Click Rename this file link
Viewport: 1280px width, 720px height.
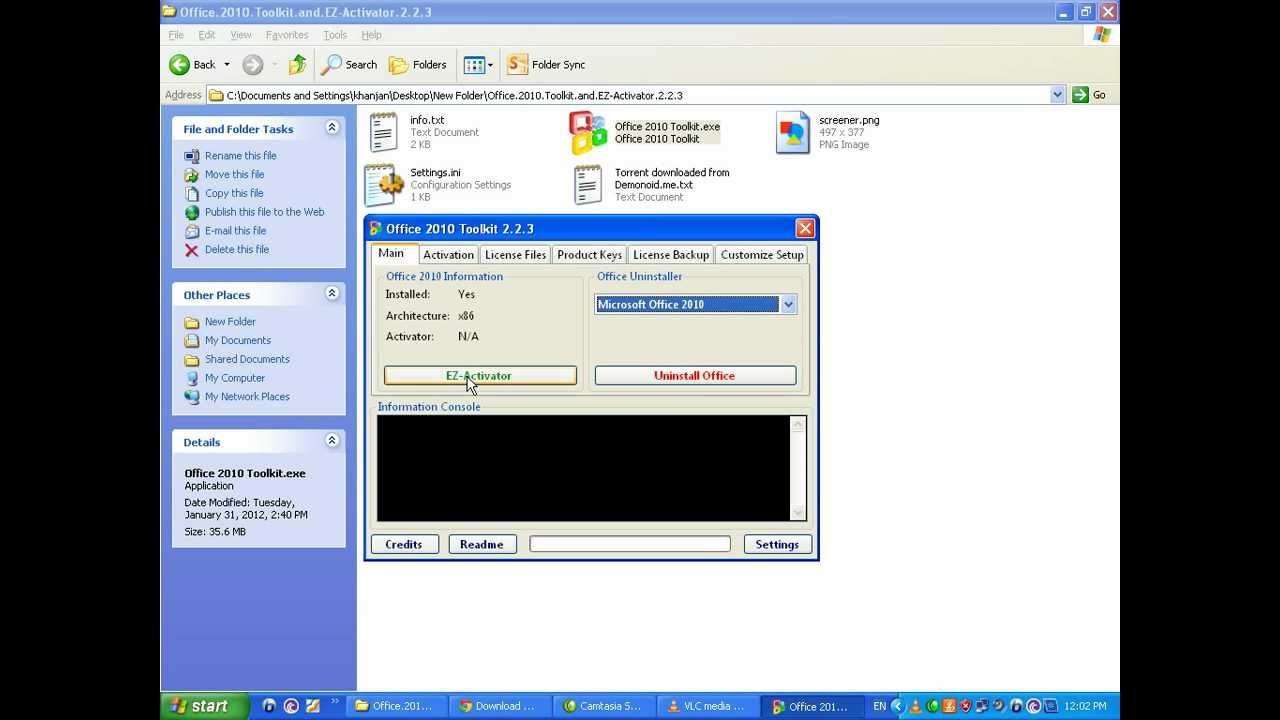coord(241,156)
